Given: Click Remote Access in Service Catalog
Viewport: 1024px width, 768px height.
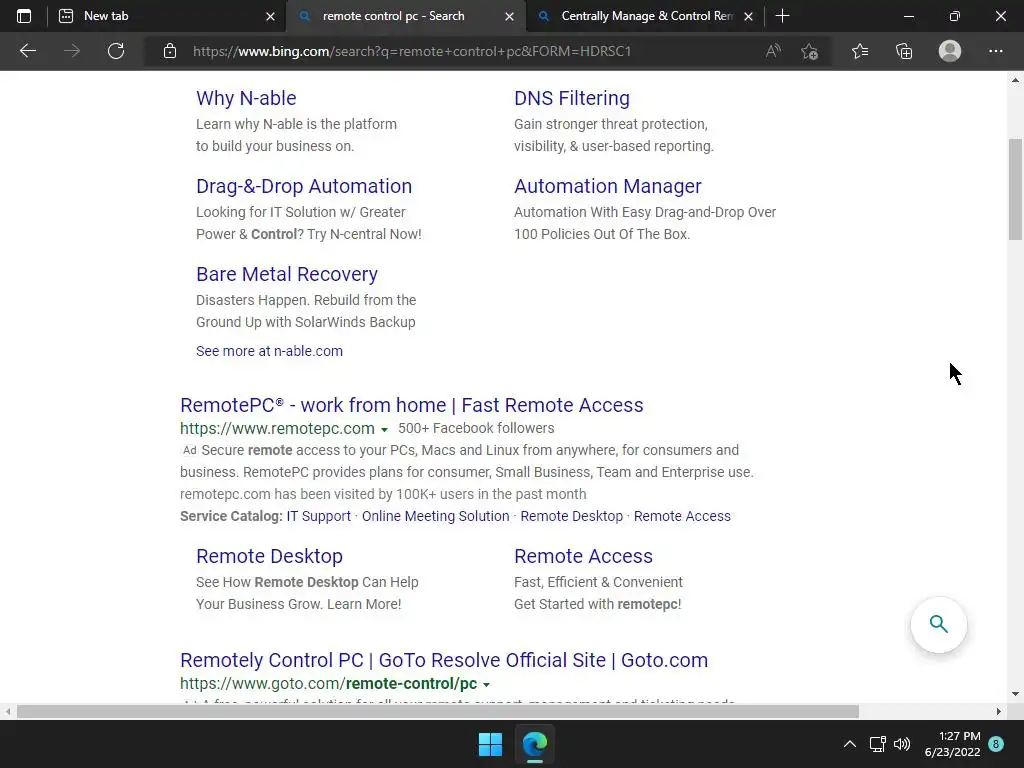Looking at the screenshot, I should [682, 516].
